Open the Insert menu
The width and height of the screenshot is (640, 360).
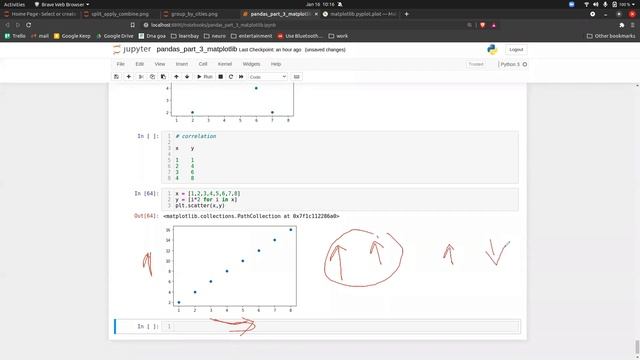(x=182, y=64)
